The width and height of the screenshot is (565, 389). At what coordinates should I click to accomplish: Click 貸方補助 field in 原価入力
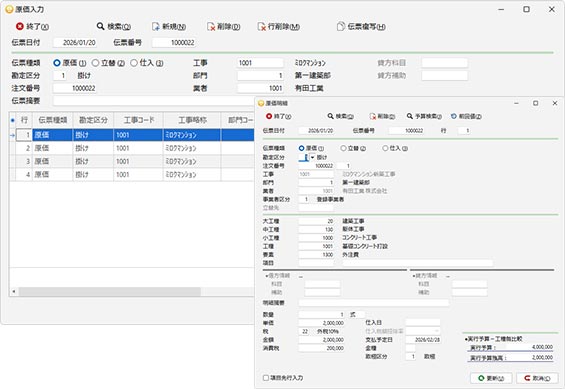pyautogui.click(x=445, y=76)
